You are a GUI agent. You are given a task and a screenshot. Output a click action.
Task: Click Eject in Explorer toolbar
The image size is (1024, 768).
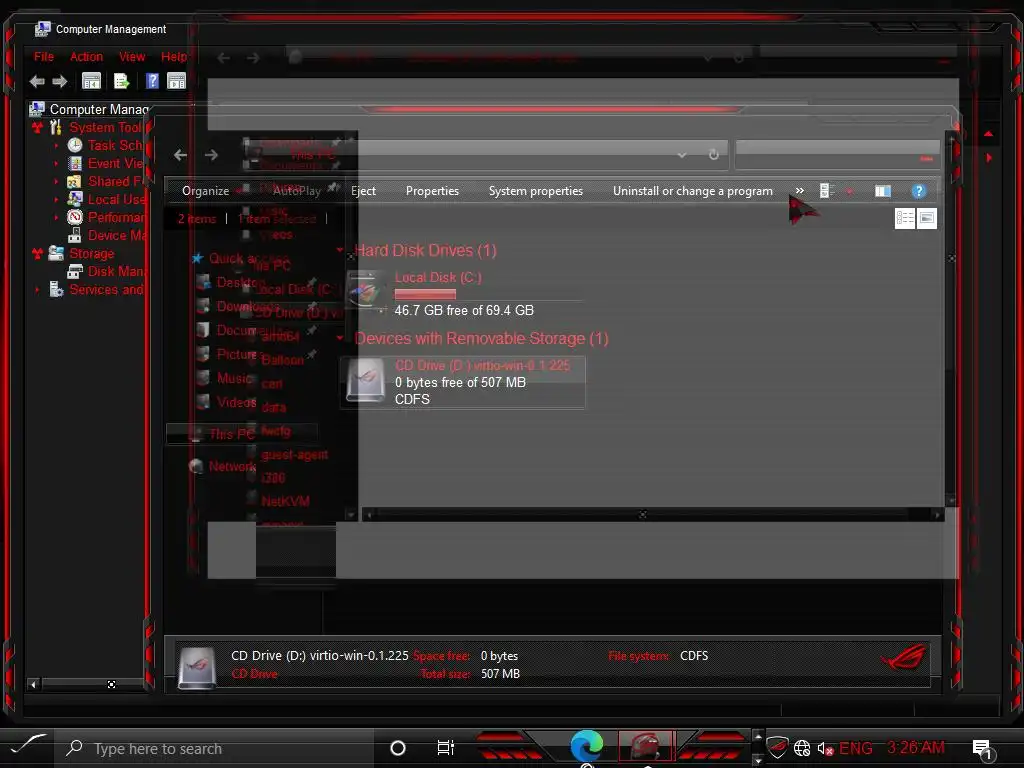[363, 191]
